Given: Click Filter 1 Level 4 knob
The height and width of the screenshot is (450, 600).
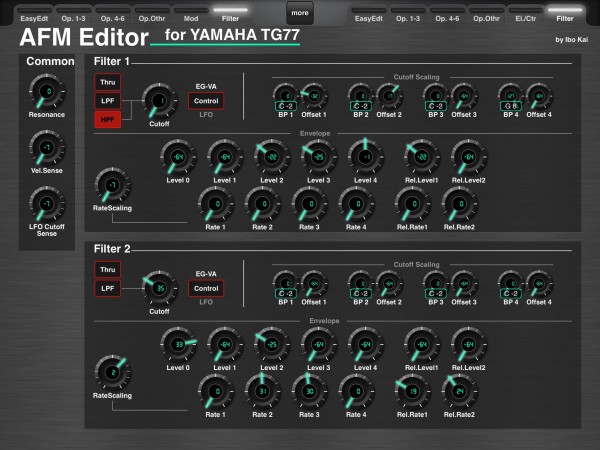Looking at the screenshot, I should 365,157.
